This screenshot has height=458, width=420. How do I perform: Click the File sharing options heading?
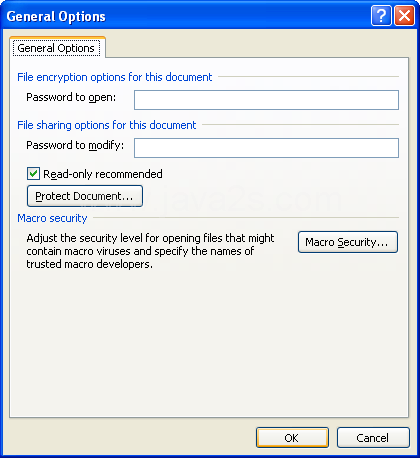pyautogui.click(x=107, y=125)
